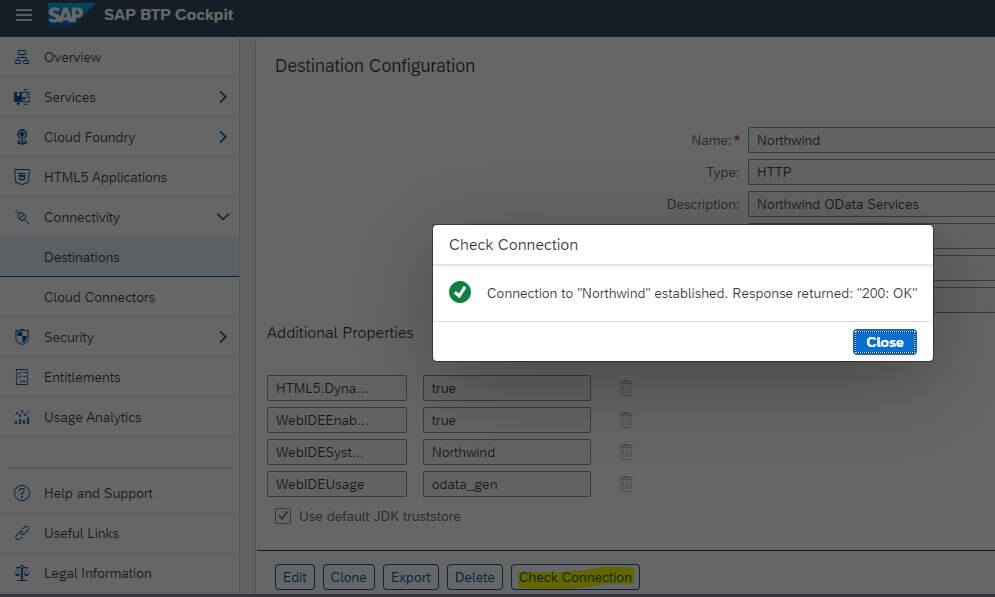Open Usage Analytics menu item
Image resolution: width=995 pixels, height=597 pixels.
[119, 417]
